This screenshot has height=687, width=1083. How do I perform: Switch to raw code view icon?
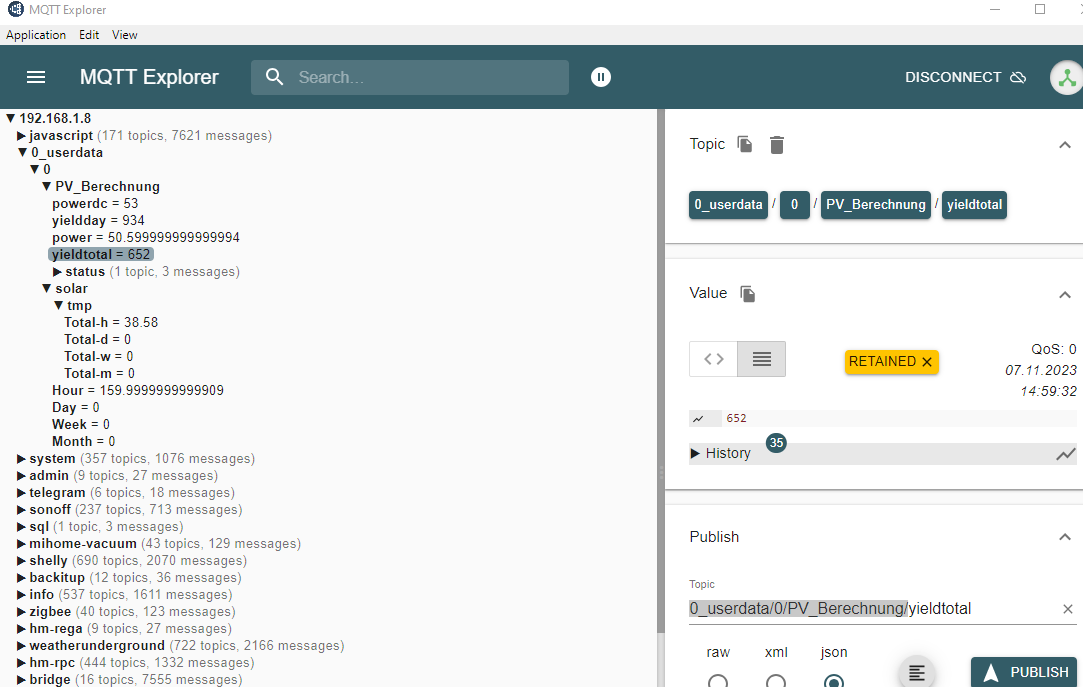coord(713,359)
